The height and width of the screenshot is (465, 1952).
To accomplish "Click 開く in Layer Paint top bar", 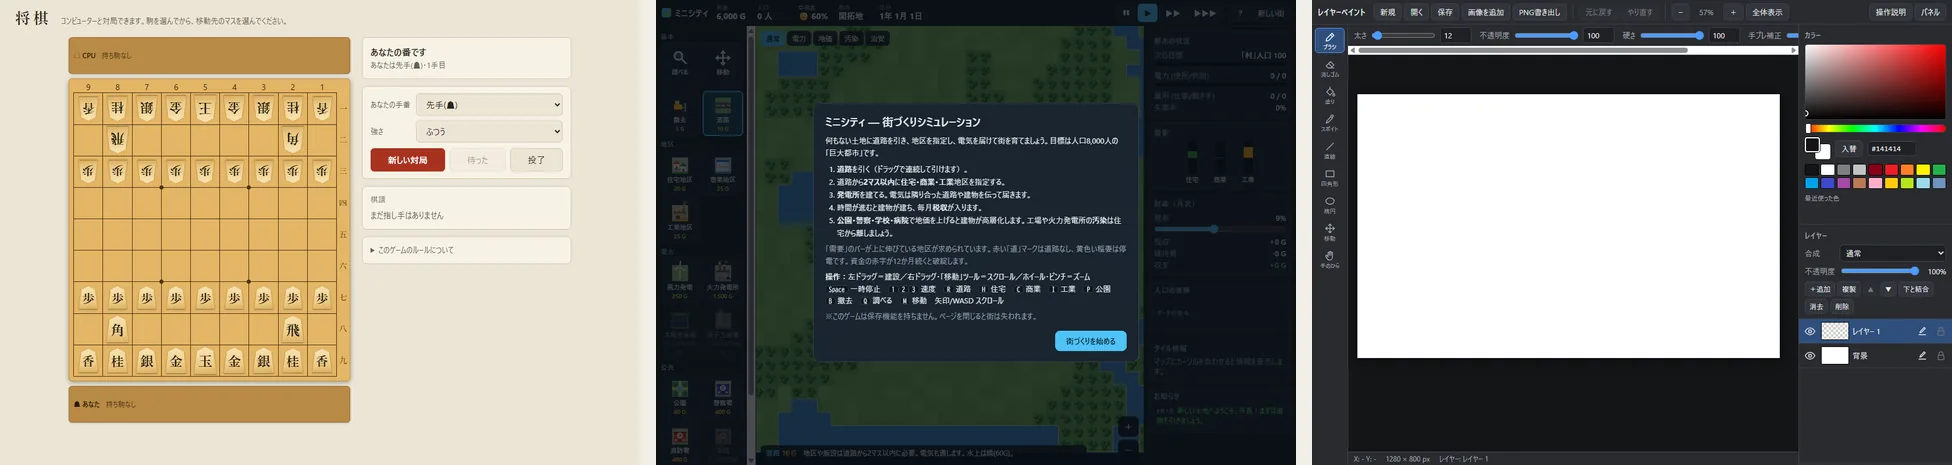I will point(1417,12).
